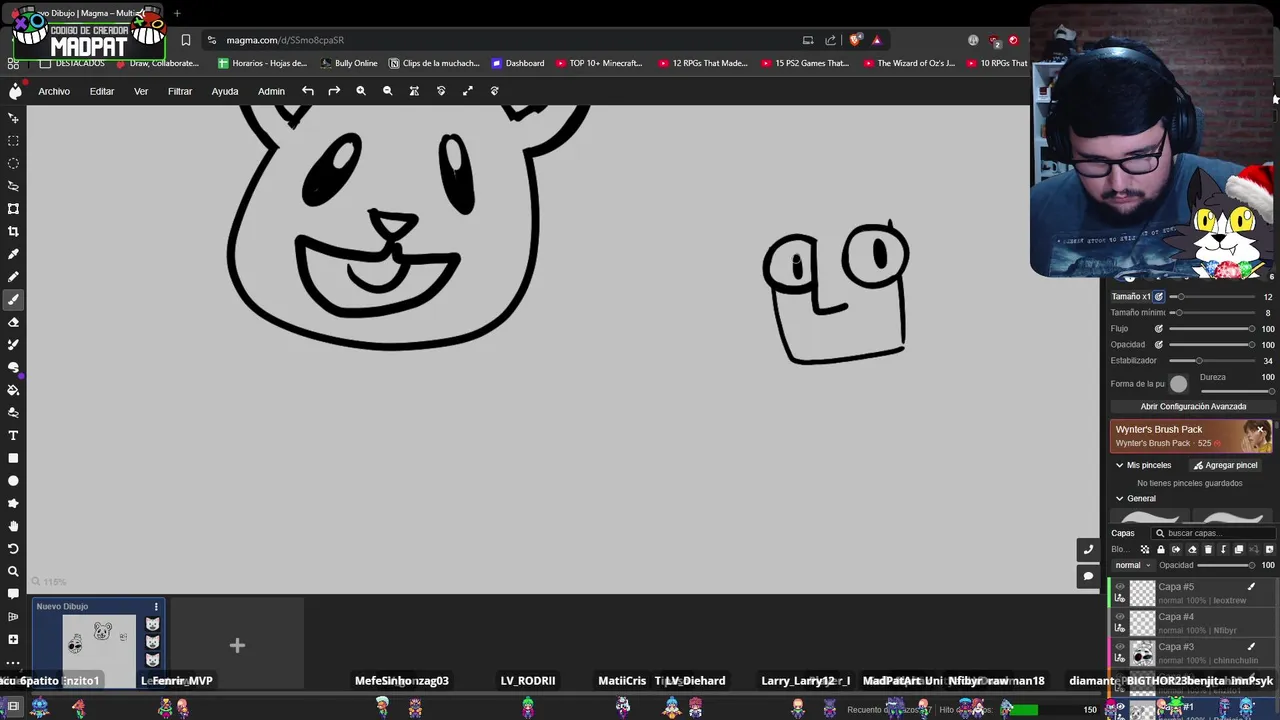
Task: Select the Rotate view tool
Action: point(13,549)
